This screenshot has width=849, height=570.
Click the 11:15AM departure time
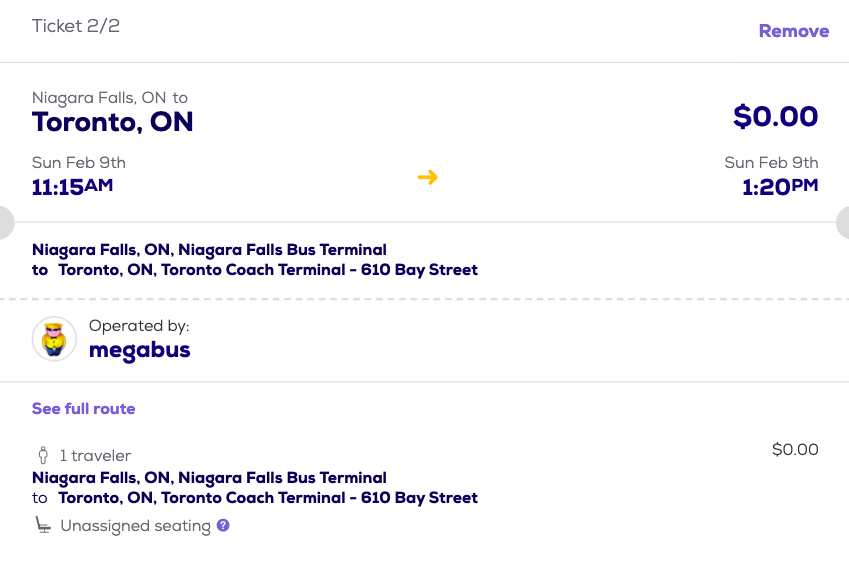pos(72,186)
